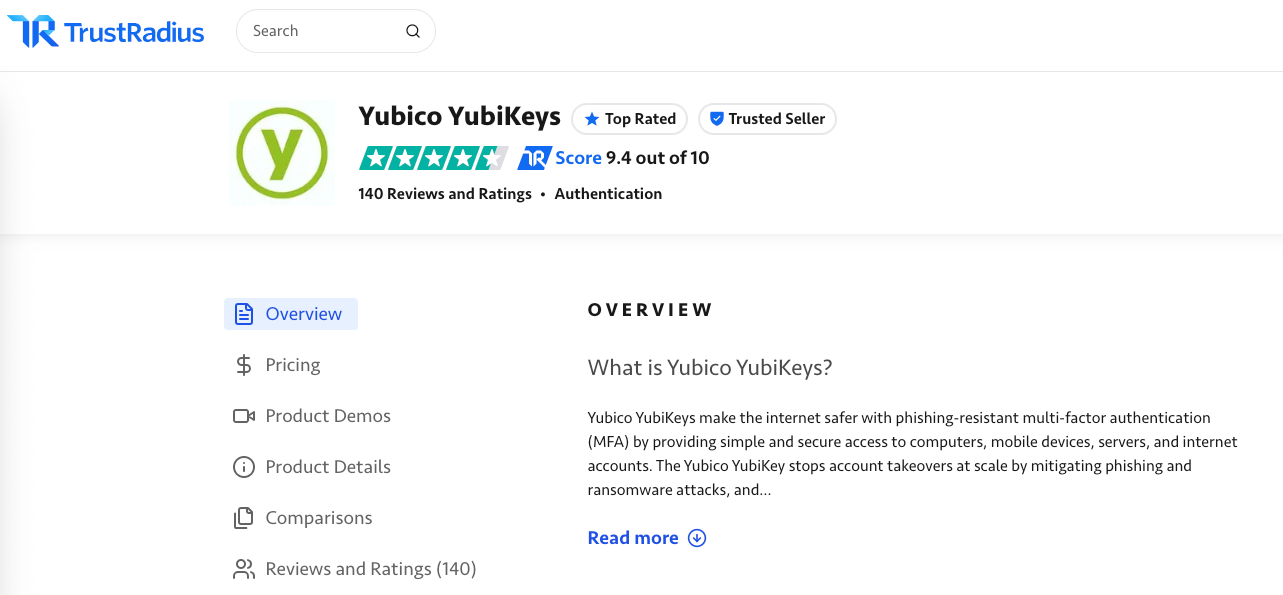The height and width of the screenshot is (595, 1283).
Task: Click the Comparisons copy icon
Action: point(243,518)
